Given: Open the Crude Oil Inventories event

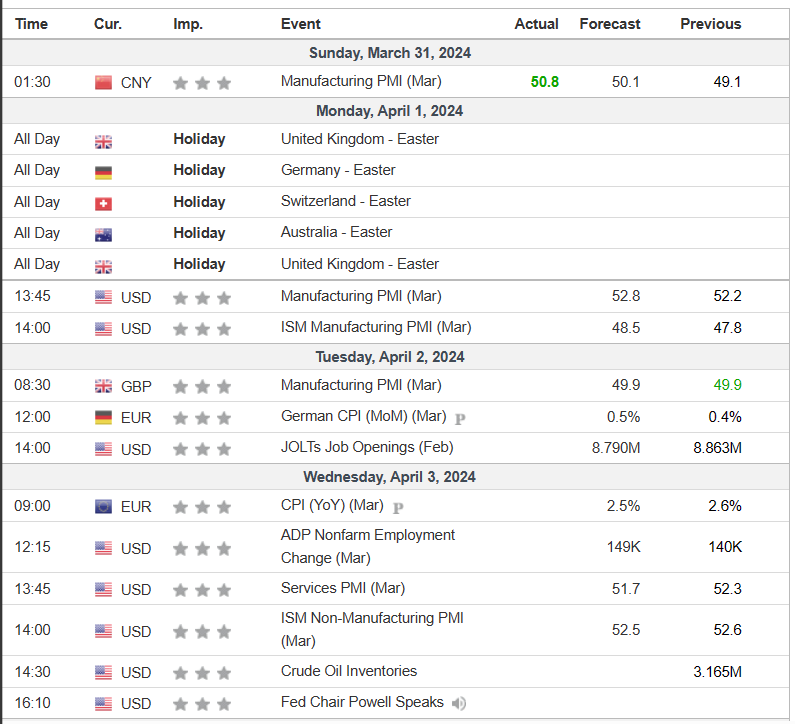Looking at the screenshot, I should [x=349, y=671].
